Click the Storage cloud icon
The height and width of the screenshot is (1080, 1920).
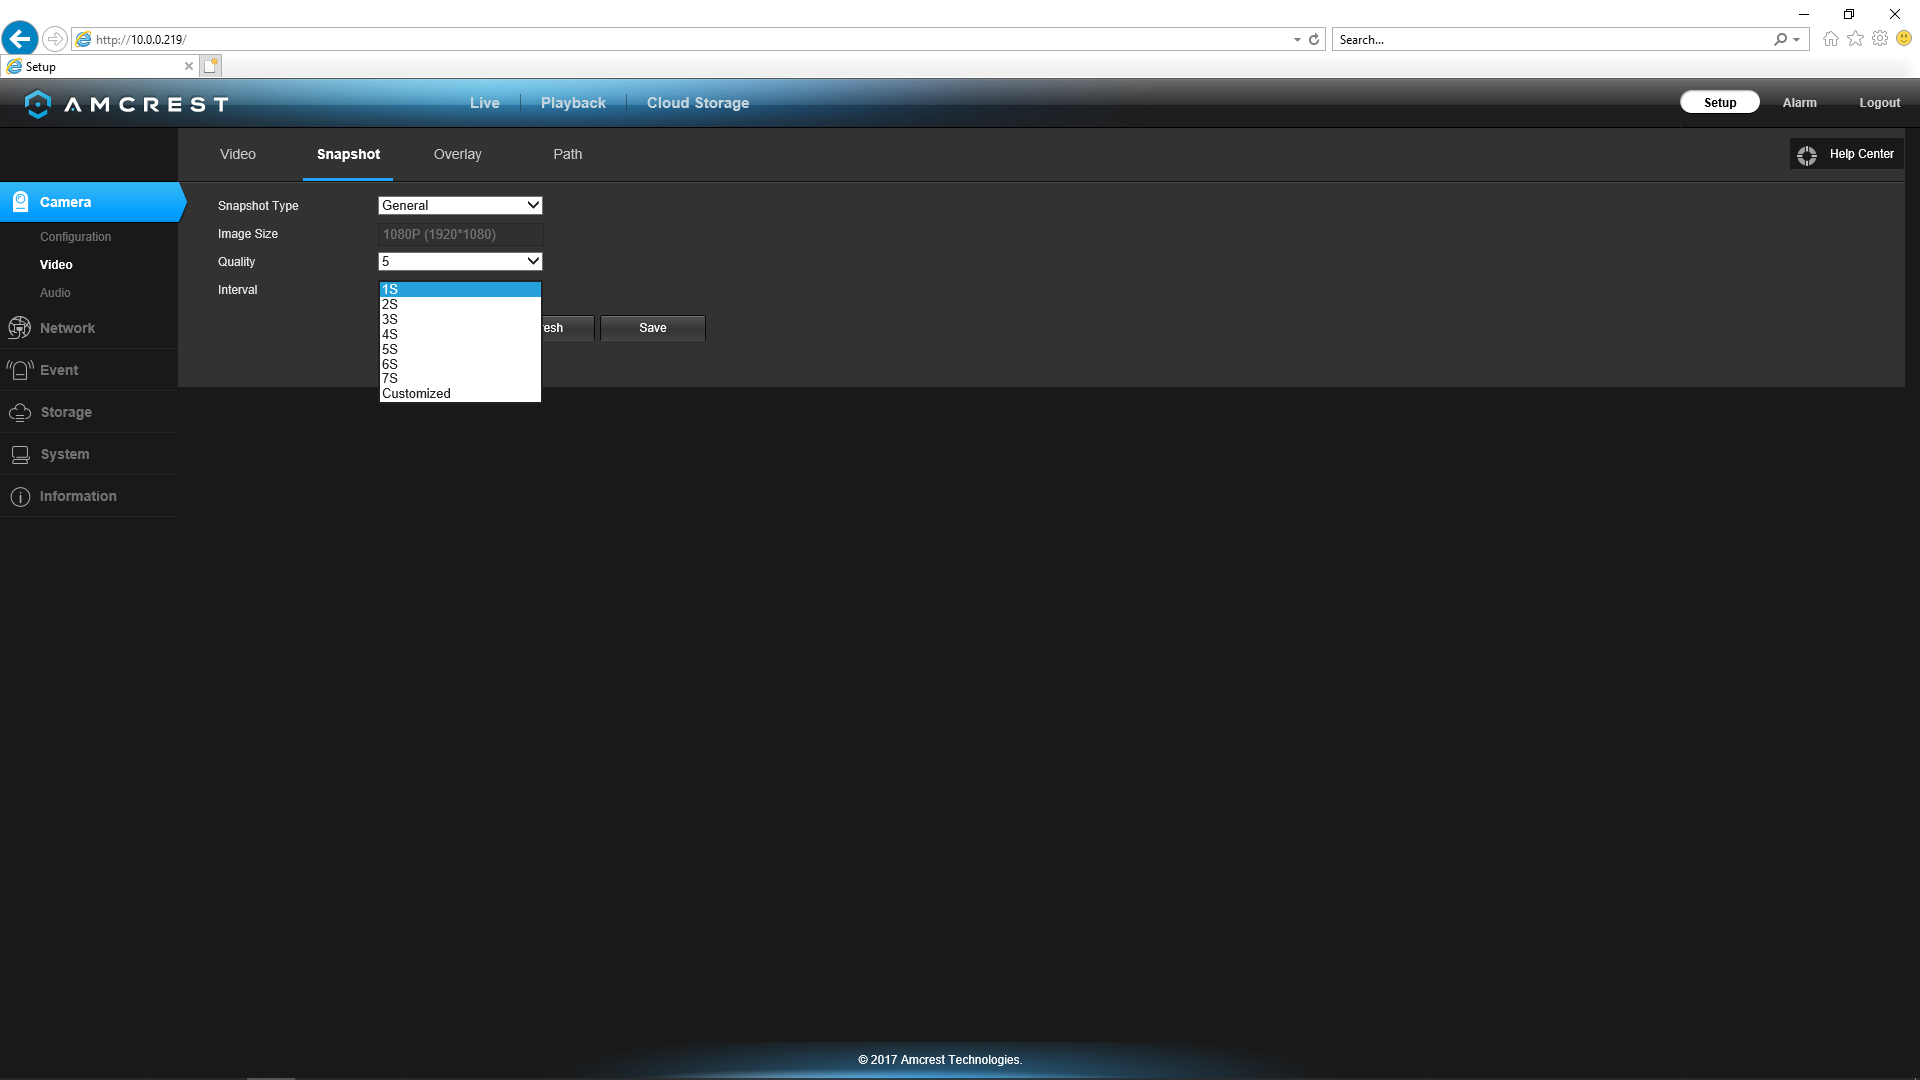click(x=20, y=412)
